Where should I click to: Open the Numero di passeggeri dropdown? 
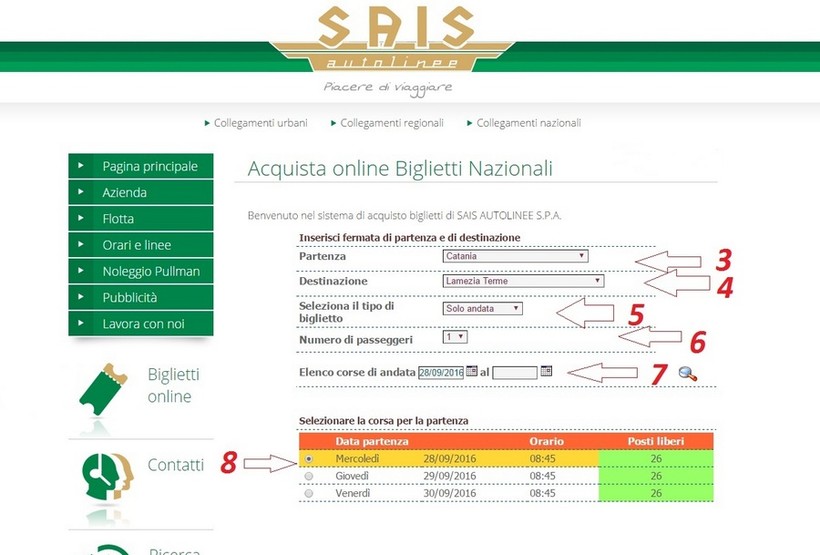click(455, 337)
